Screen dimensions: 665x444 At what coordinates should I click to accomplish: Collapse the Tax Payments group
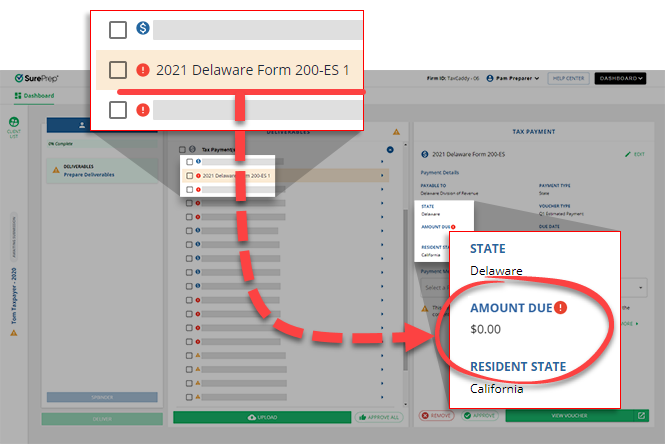390,149
